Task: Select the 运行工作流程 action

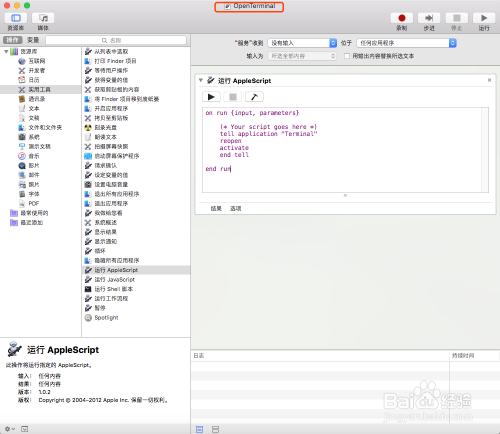Action: pos(111,298)
